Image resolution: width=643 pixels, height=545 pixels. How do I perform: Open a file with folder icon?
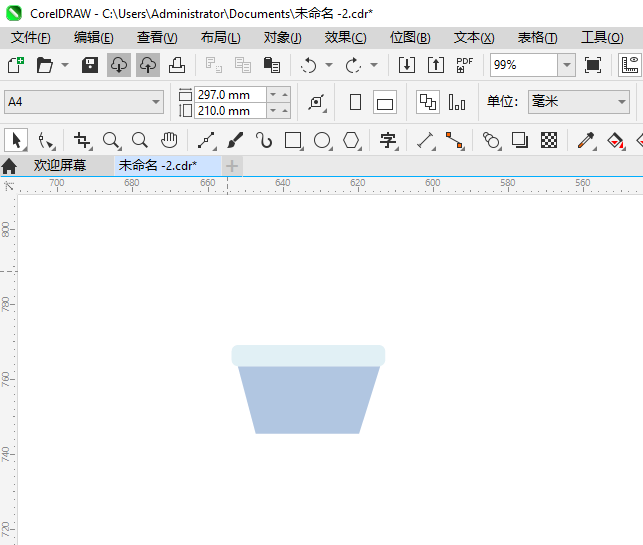point(44,65)
